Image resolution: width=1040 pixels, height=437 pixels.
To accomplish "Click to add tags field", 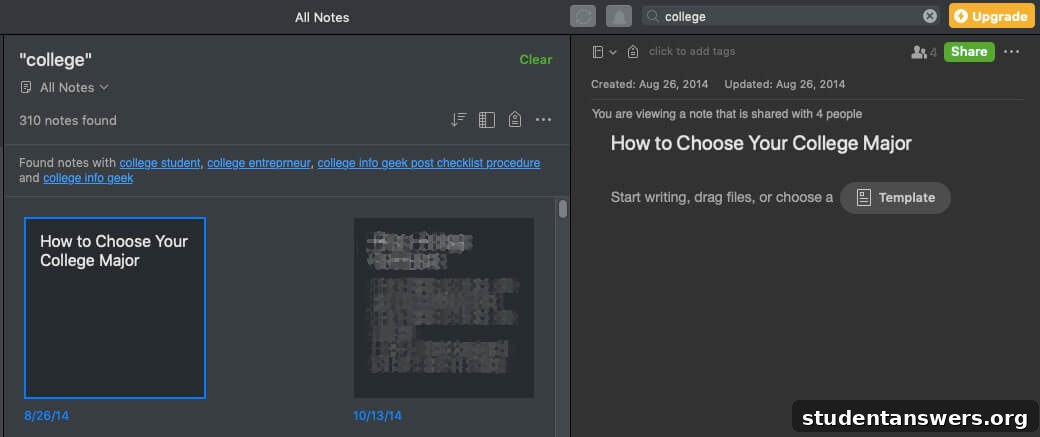I will click(692, 52).
